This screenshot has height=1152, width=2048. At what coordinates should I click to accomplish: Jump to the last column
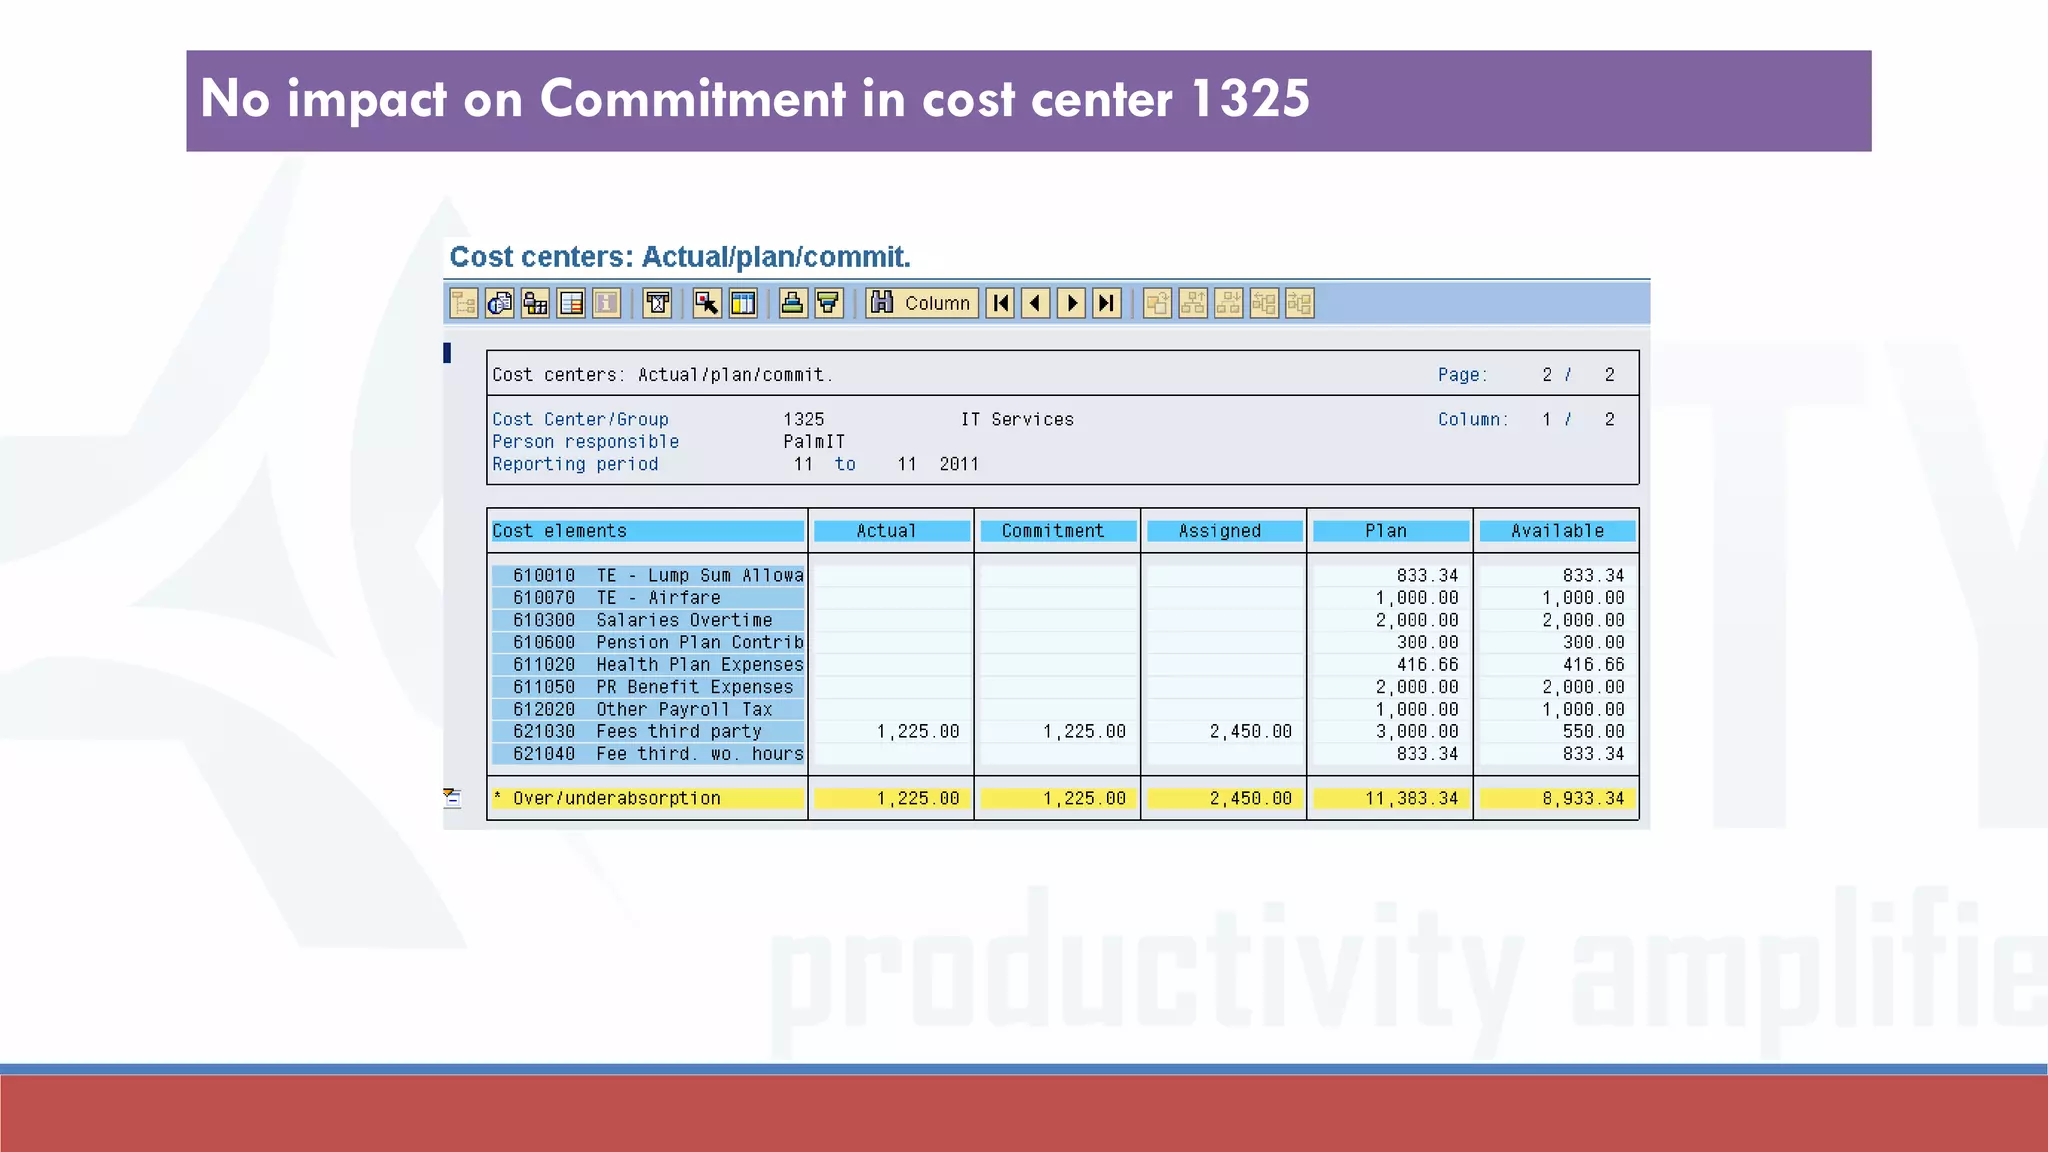click(1106, 303)
